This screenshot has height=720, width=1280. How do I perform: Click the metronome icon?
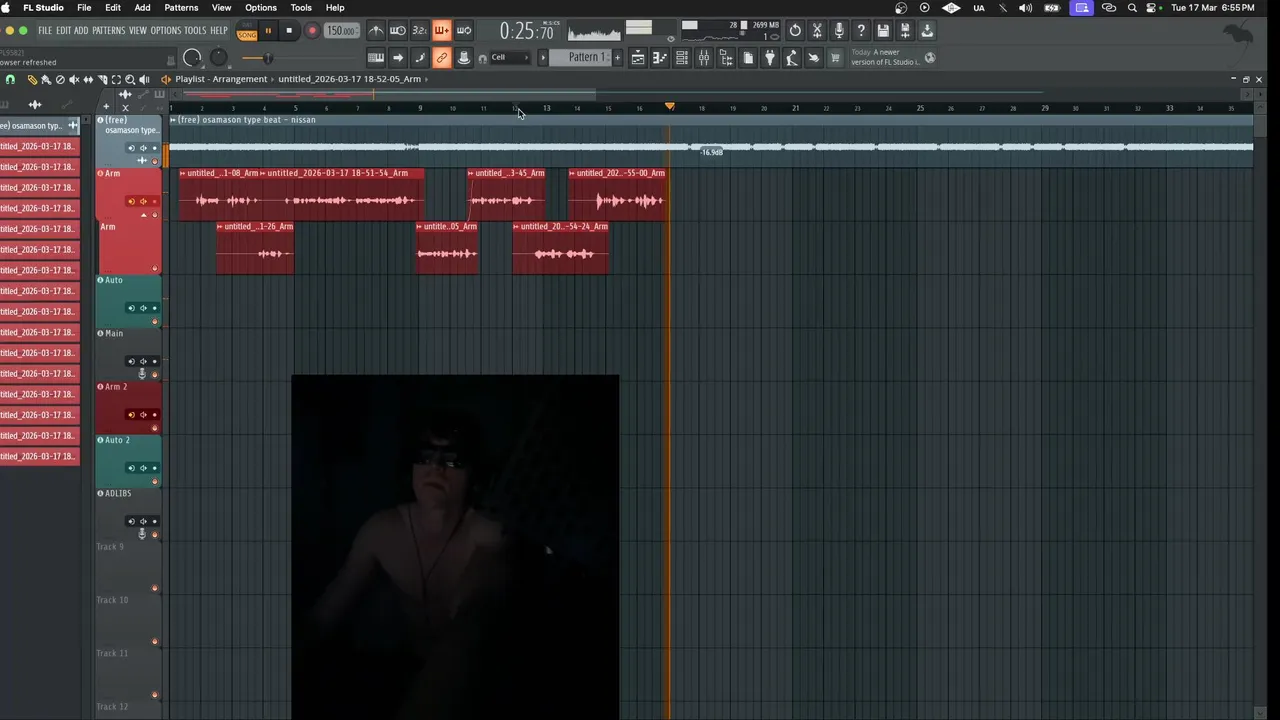[377, 31]
